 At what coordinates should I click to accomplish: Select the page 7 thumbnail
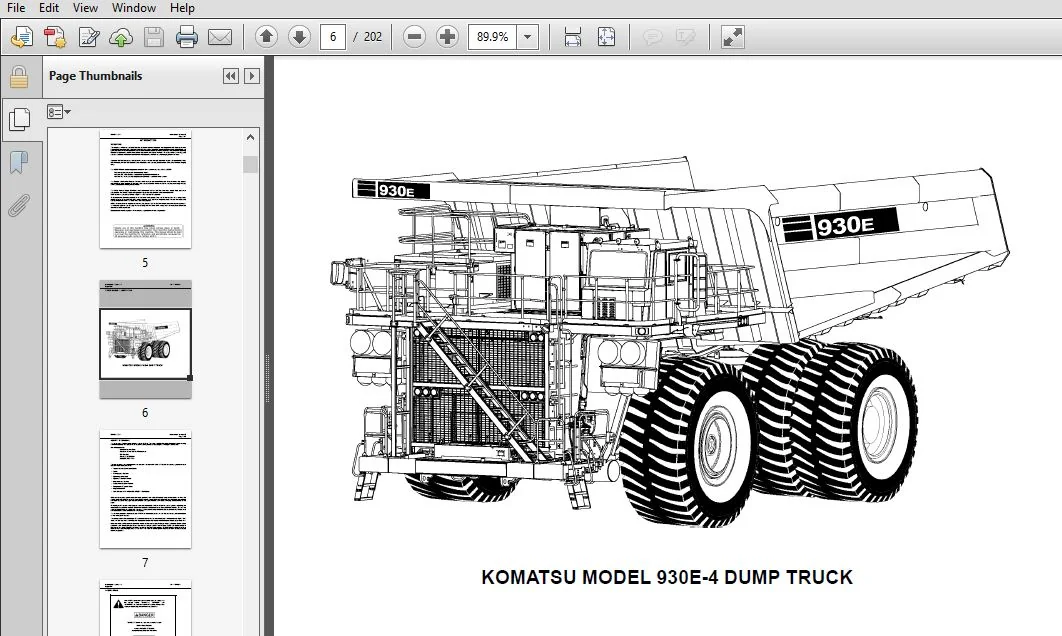point(145,489)
